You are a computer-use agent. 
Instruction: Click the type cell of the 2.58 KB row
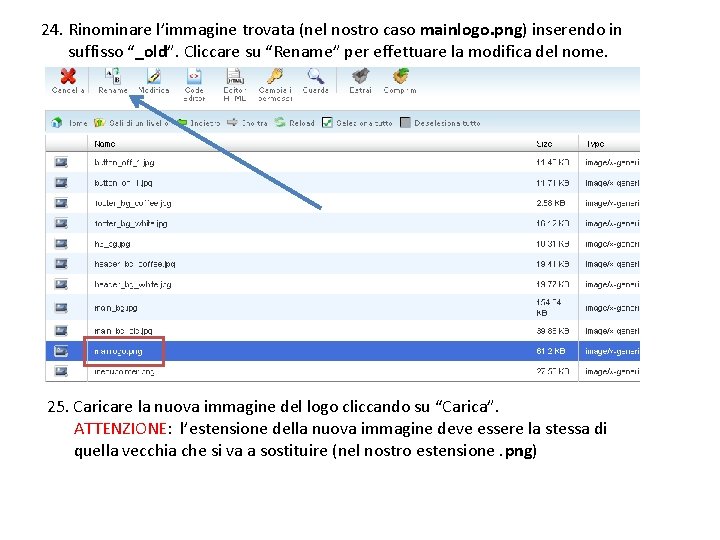pos(612,203)
